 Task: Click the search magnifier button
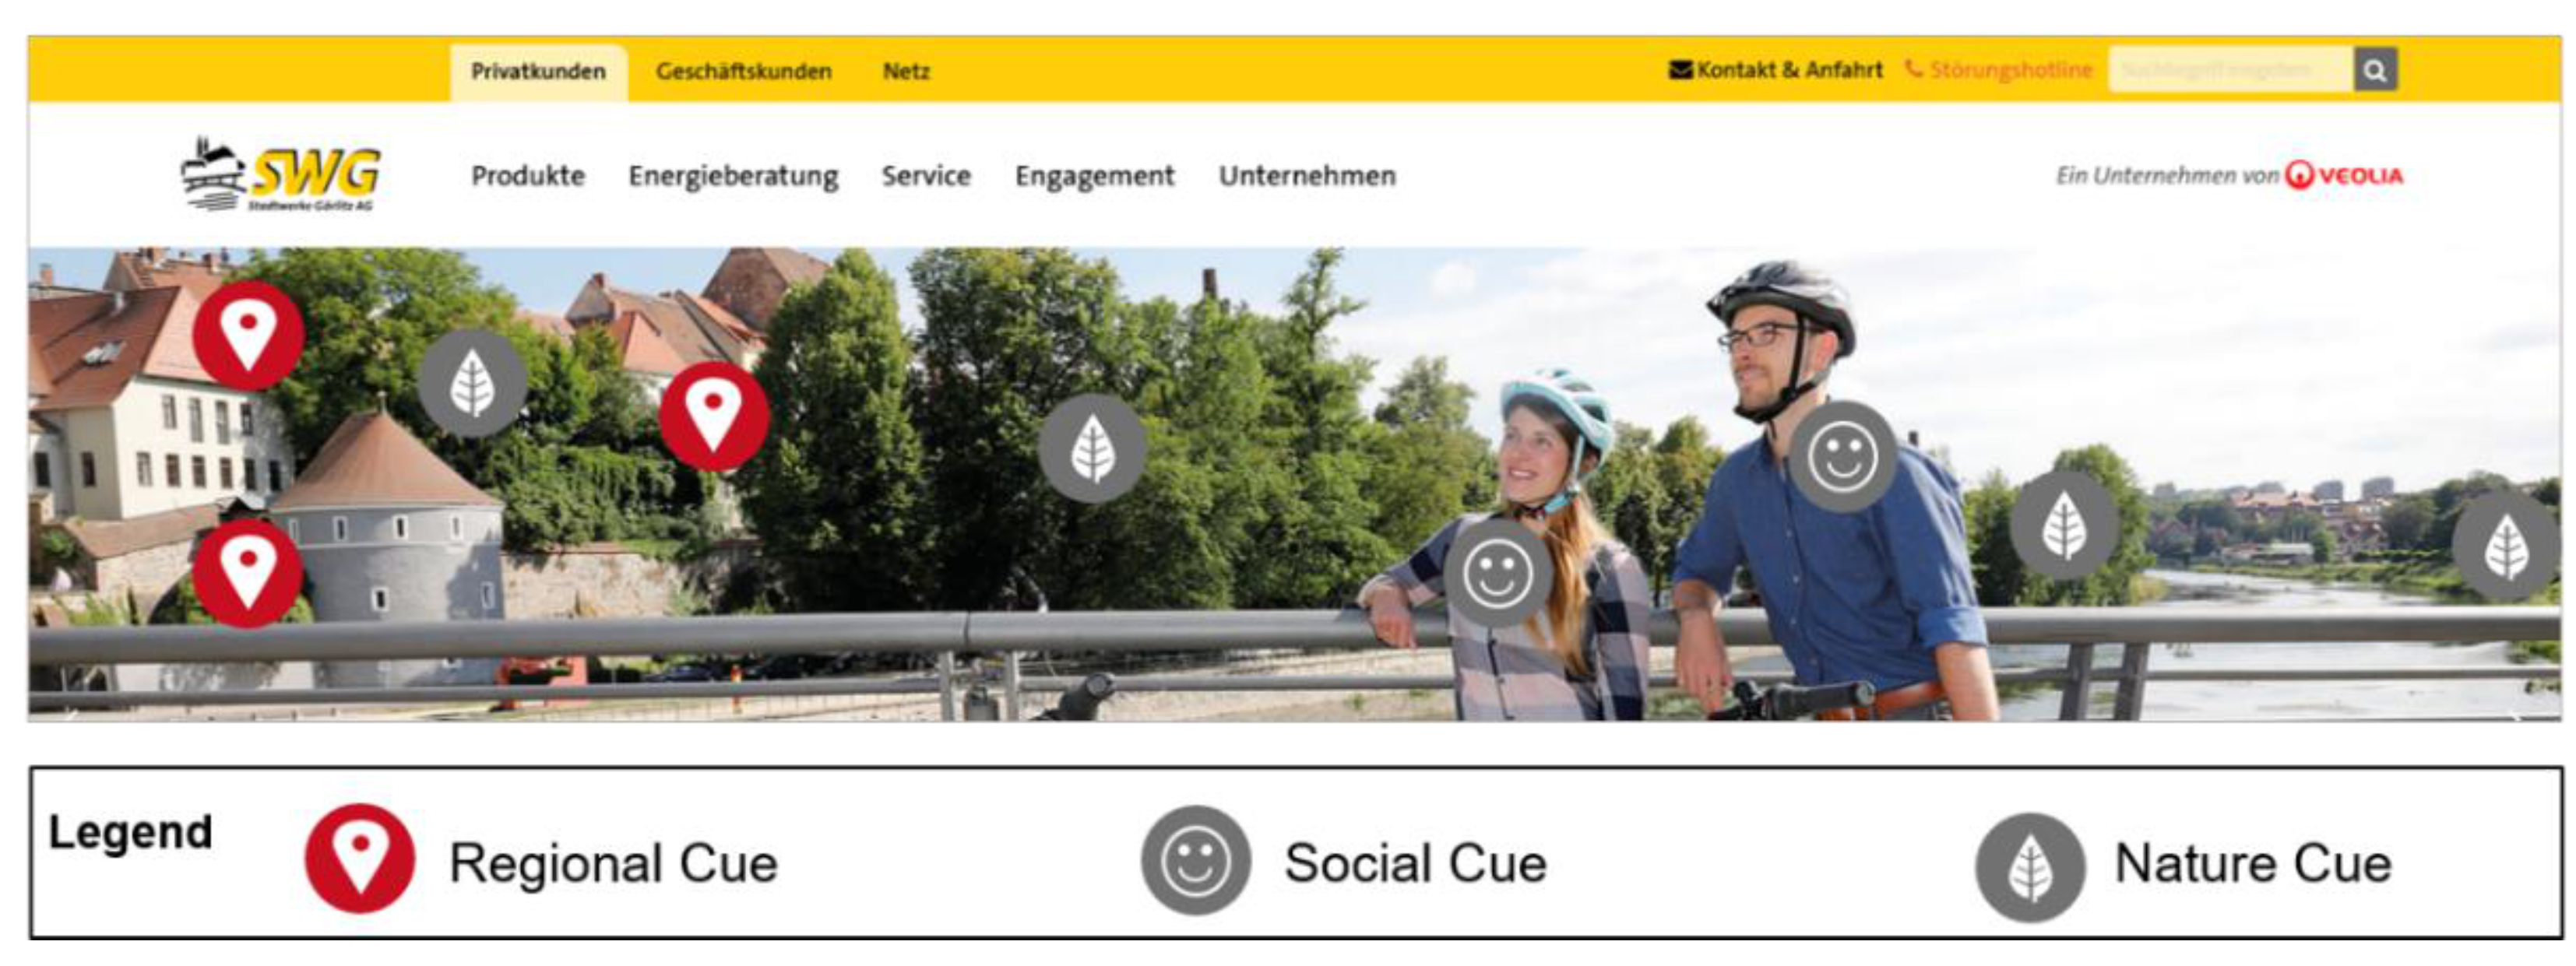coord(2375,70)
